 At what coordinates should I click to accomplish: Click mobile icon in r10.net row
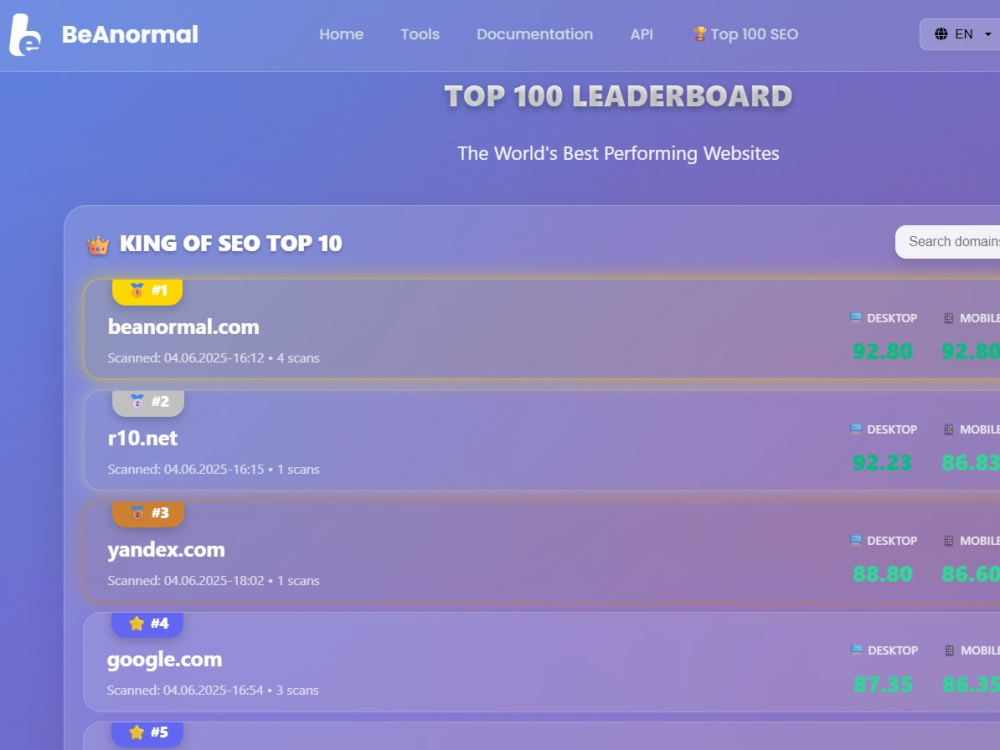click(948, 429)
